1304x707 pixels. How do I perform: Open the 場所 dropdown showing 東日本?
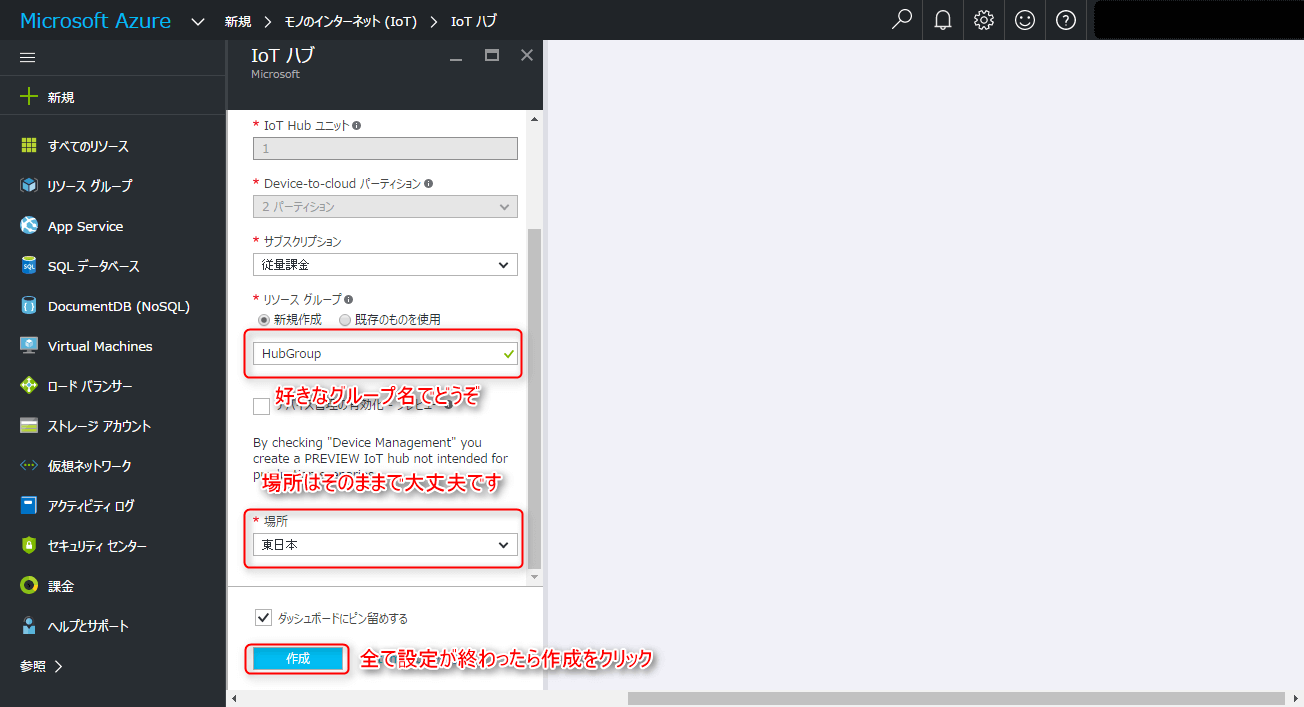pyautogui.click(x=385, y=545)
